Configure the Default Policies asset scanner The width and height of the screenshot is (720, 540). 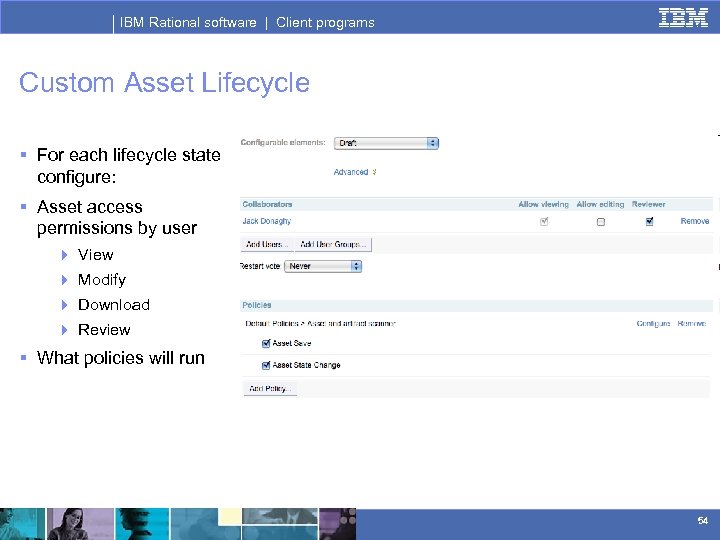point(653,324)
